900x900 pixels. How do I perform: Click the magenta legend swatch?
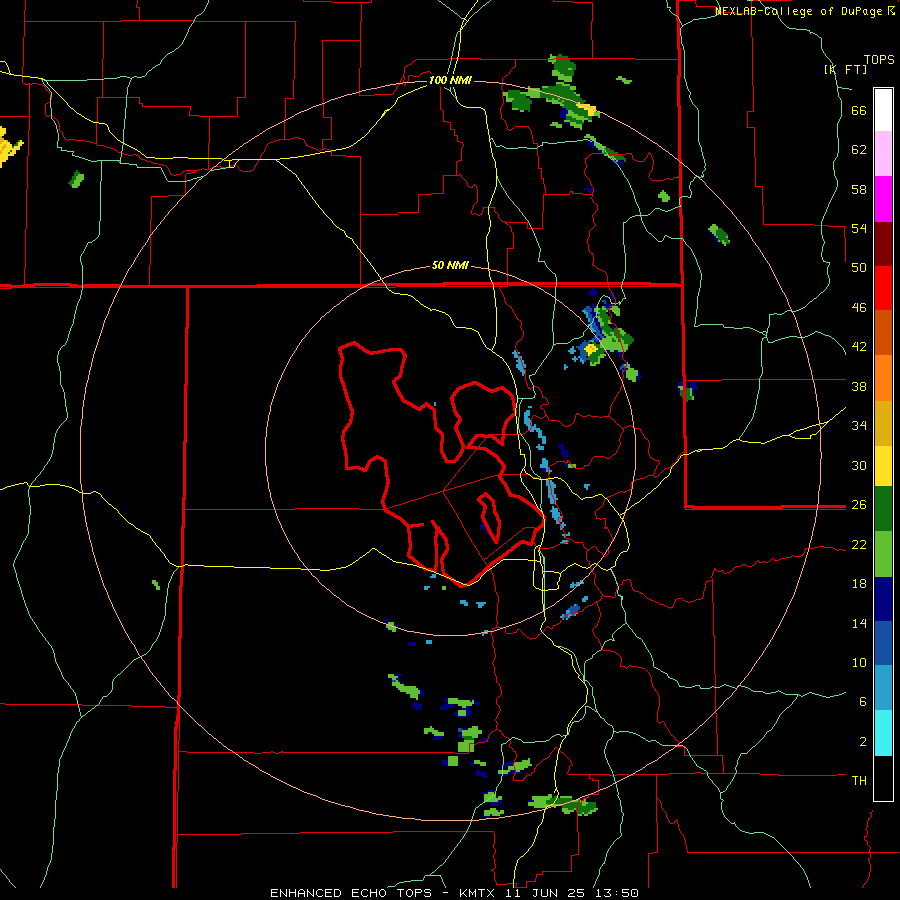pos(883,199)
